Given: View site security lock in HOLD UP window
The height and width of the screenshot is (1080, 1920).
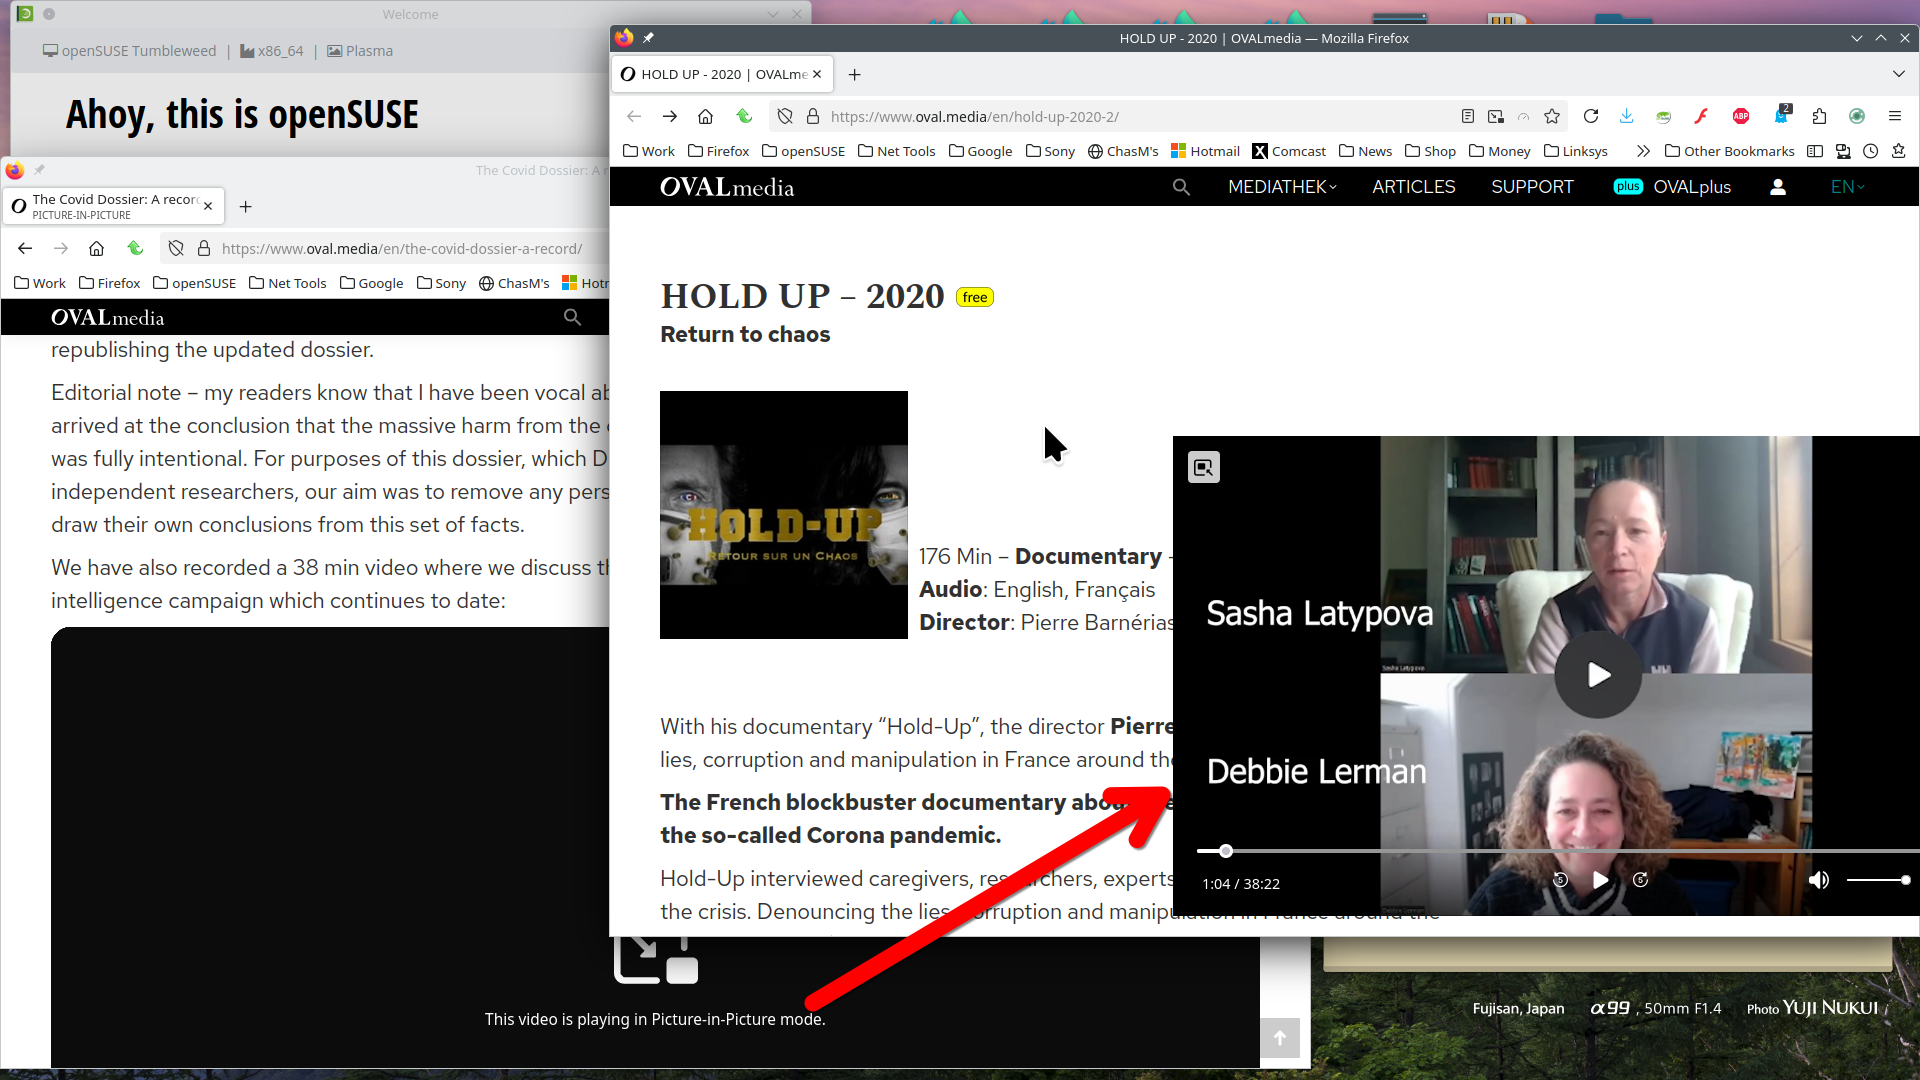Looking at the screenshot, I should pos(813,116).
